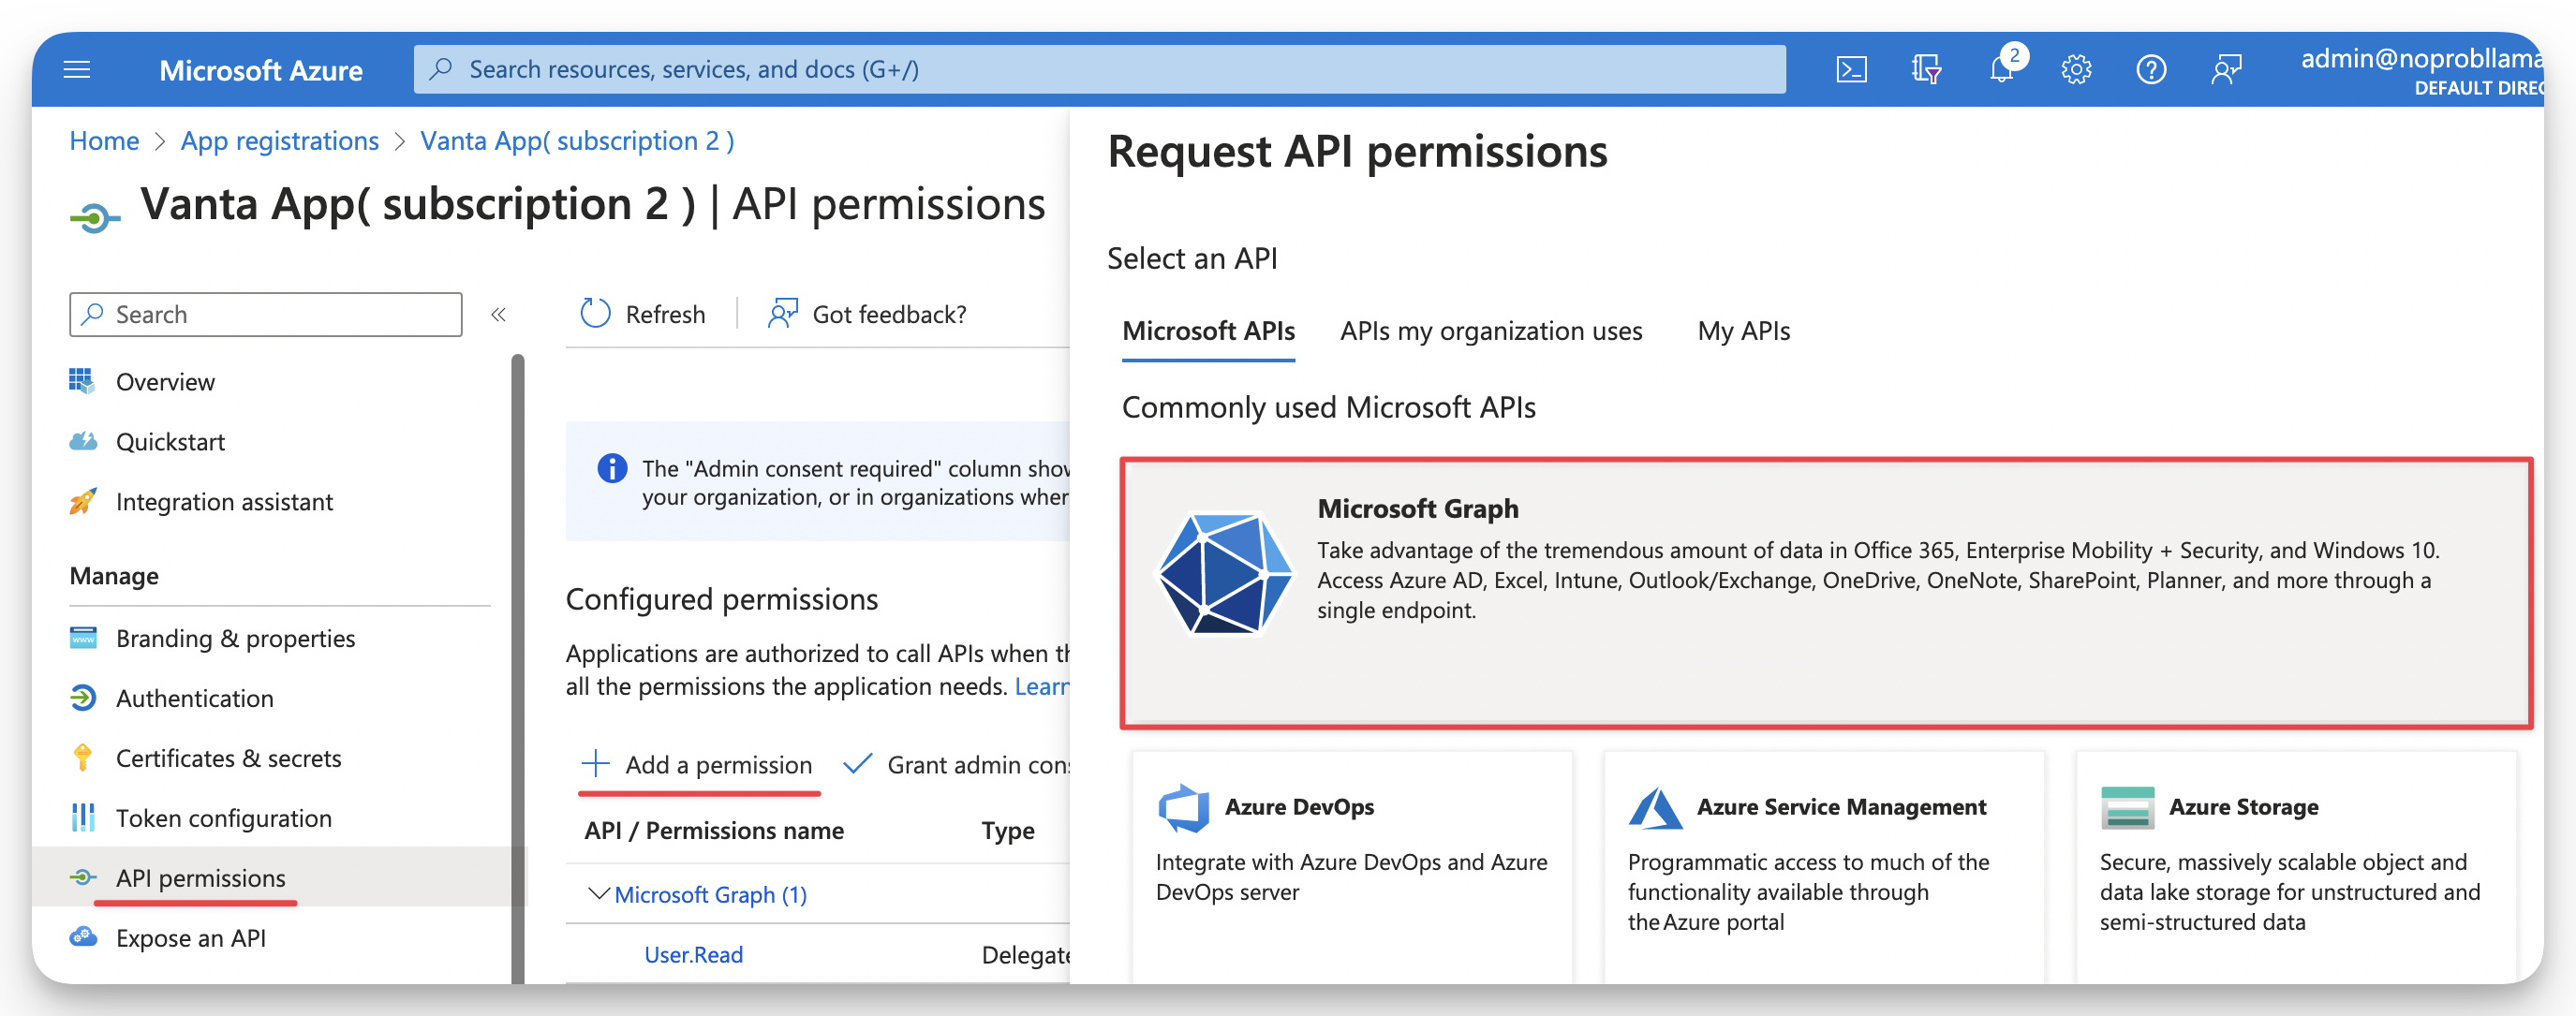Select API permissions in the sidebar

pos(280,877)
